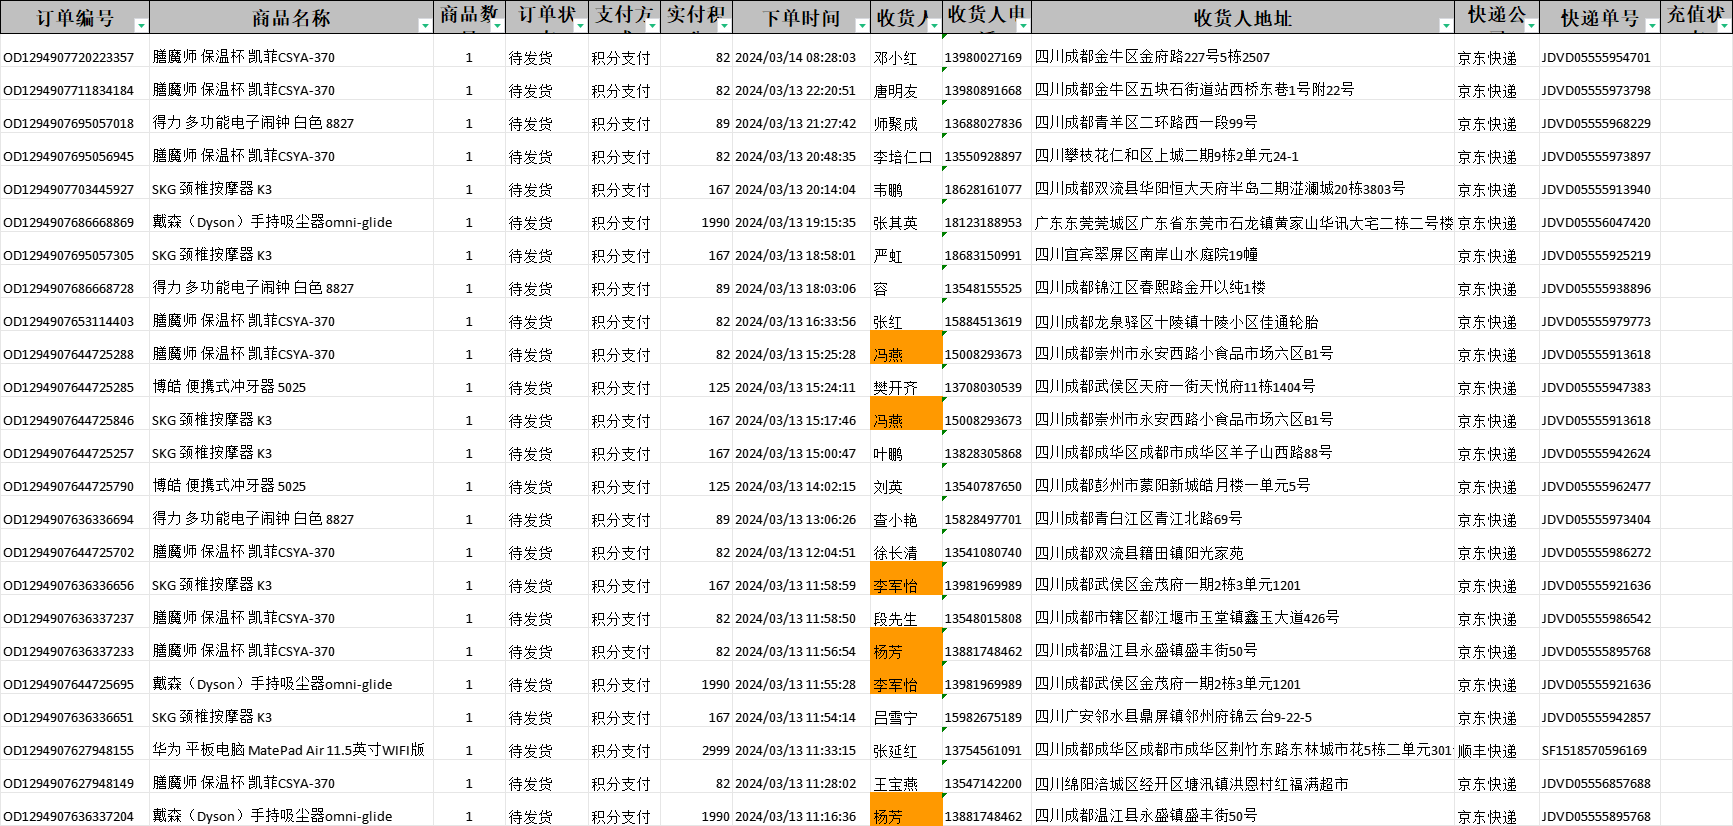Screen dimensions: 1733x826
Task: Select order number OD1294907653114403
Action: [69, 322]
